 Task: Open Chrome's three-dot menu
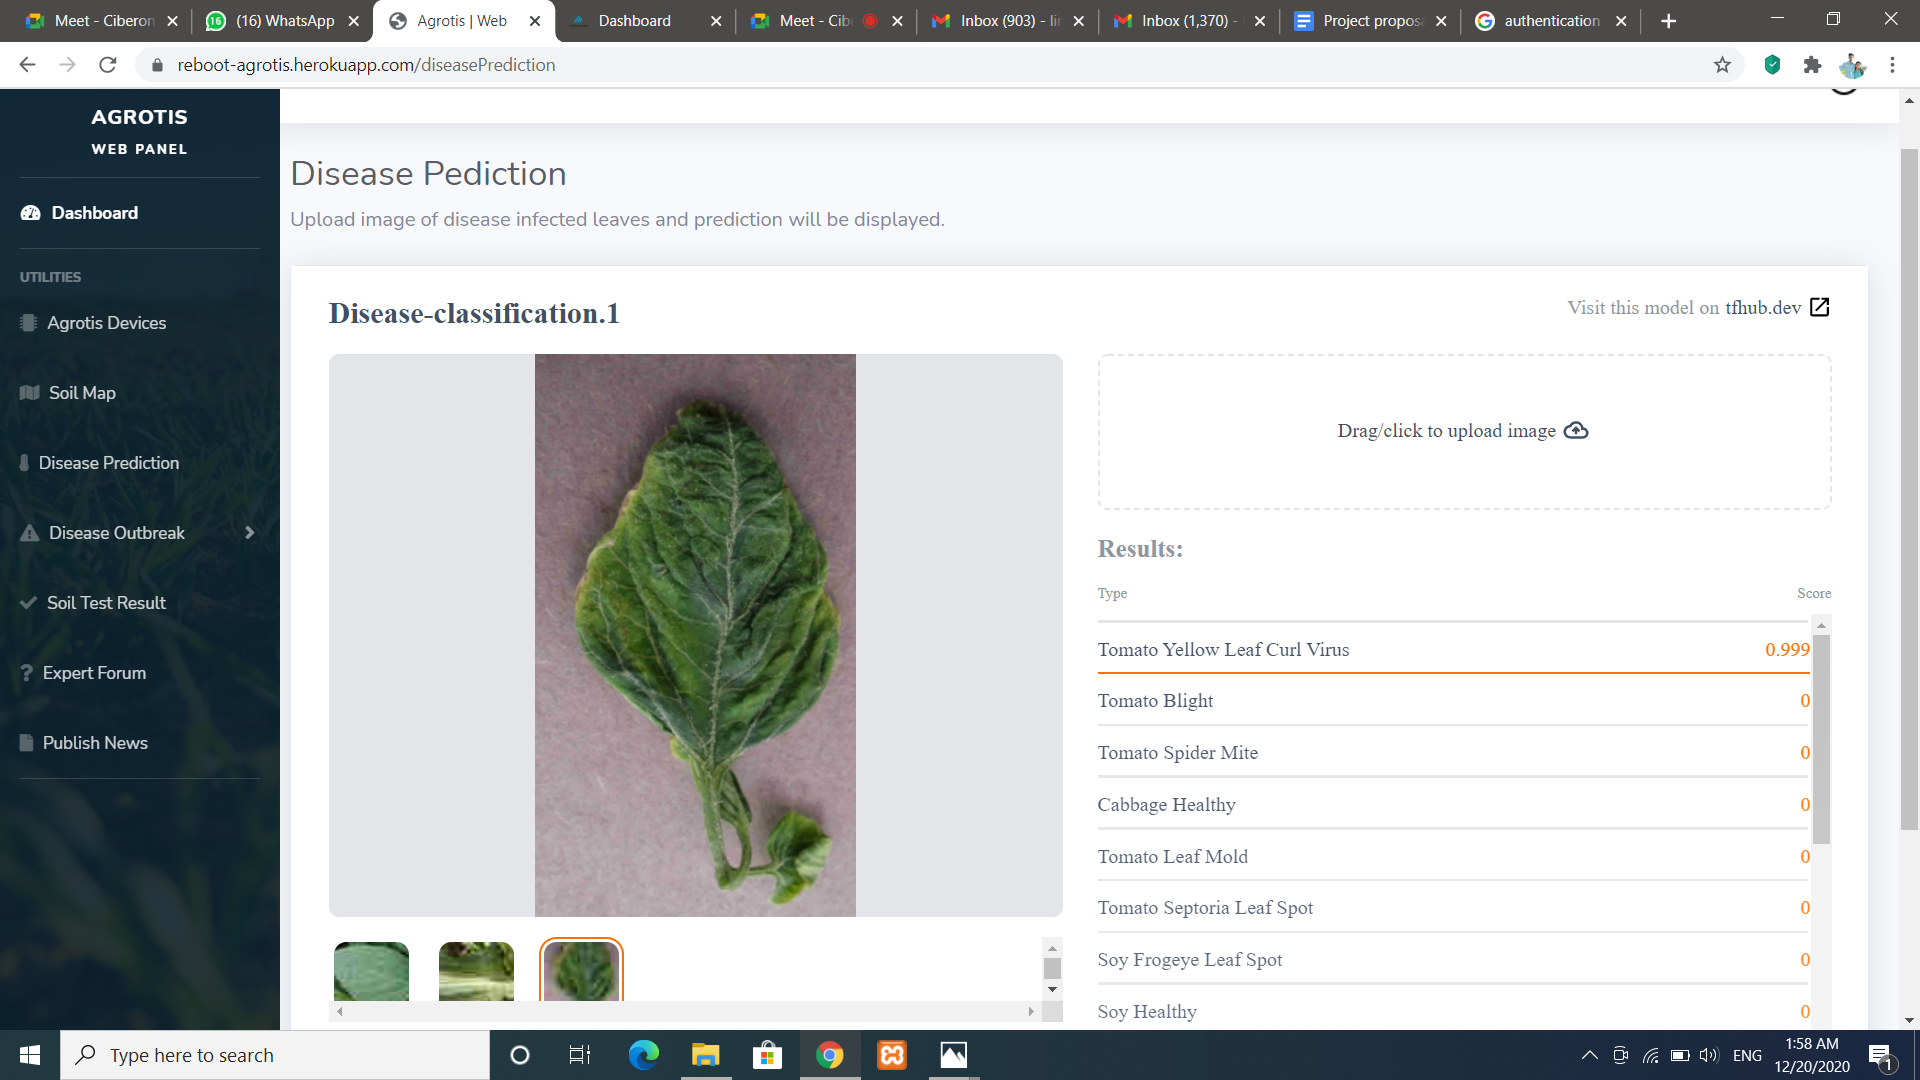(1892, 65)
